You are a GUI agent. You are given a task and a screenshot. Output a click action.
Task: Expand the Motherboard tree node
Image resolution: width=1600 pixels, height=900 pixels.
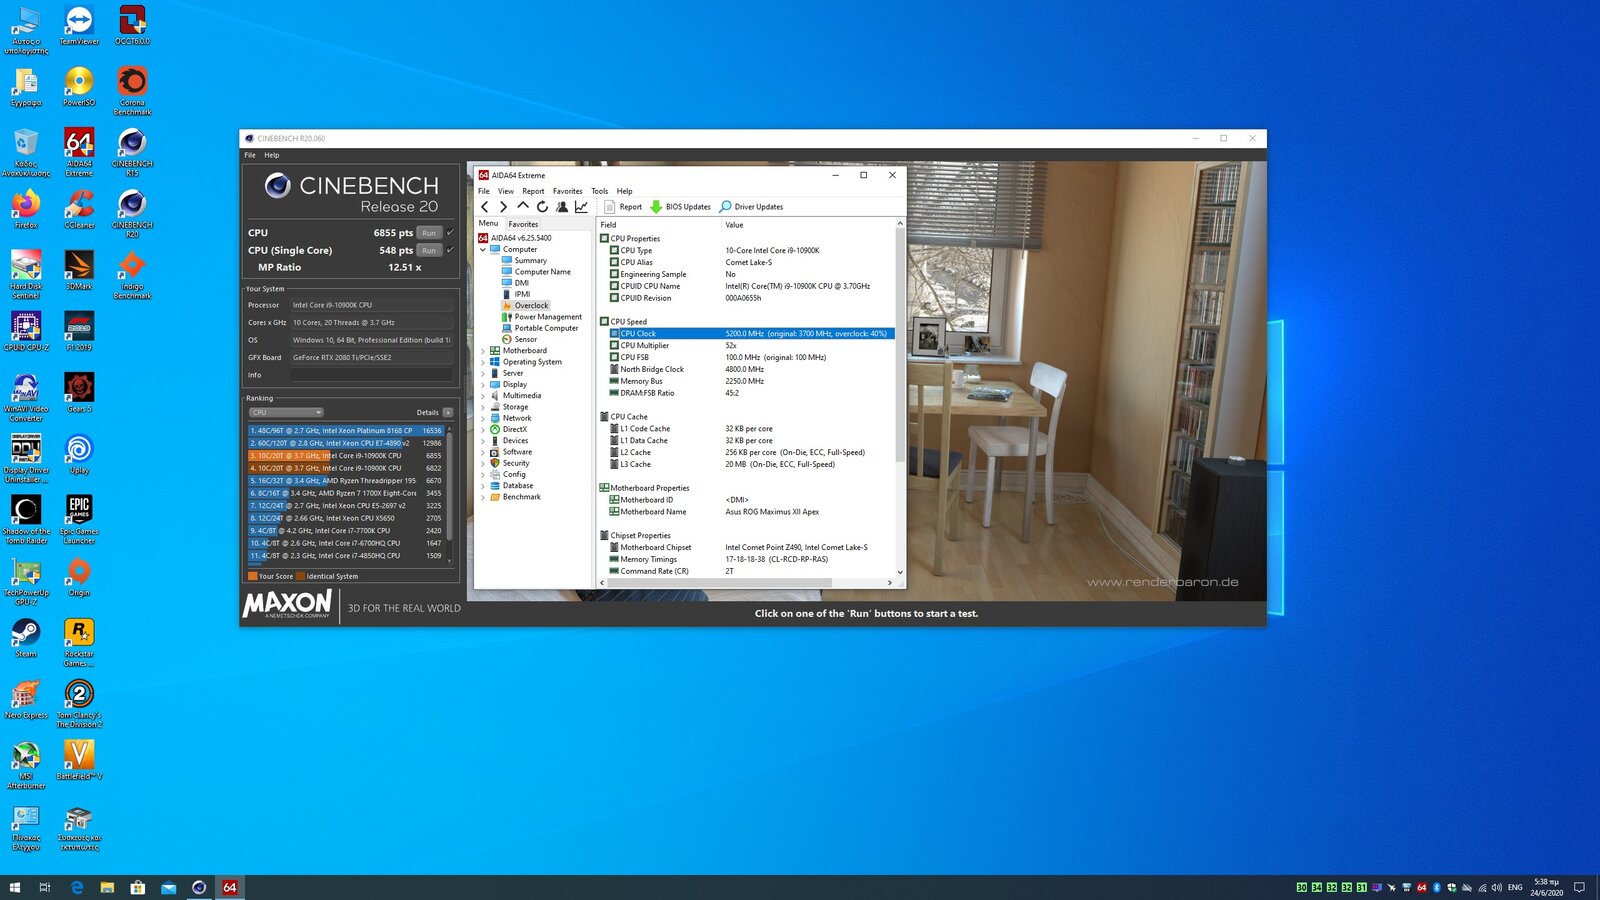coord(483,351)
